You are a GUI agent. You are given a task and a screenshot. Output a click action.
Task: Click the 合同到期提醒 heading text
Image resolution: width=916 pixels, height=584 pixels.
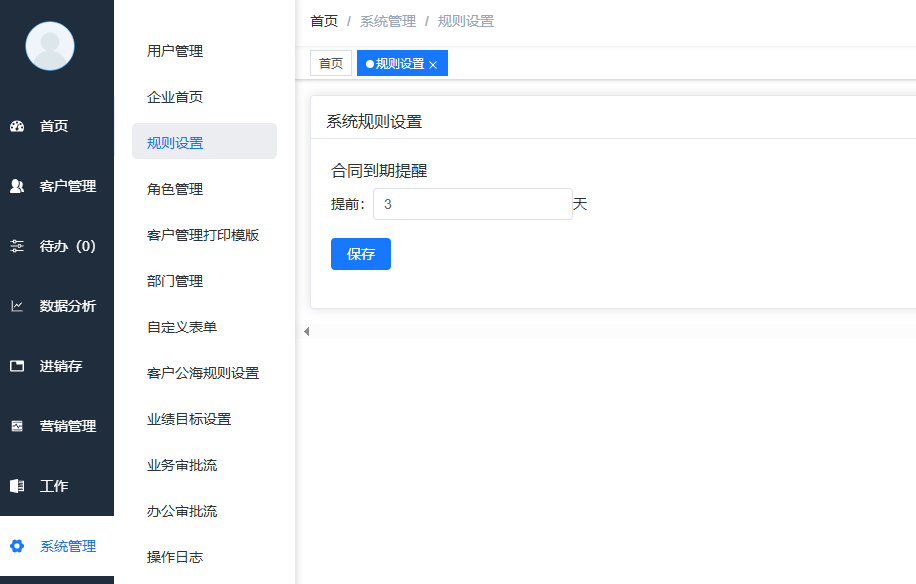pyautogui.click(x=379, y=171)
